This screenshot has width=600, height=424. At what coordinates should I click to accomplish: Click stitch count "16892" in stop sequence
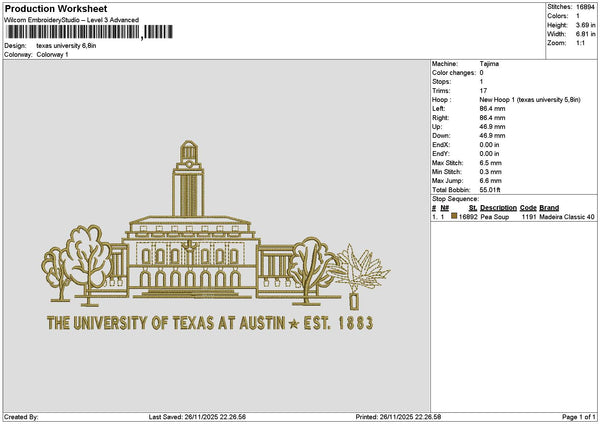pos(468,217)
